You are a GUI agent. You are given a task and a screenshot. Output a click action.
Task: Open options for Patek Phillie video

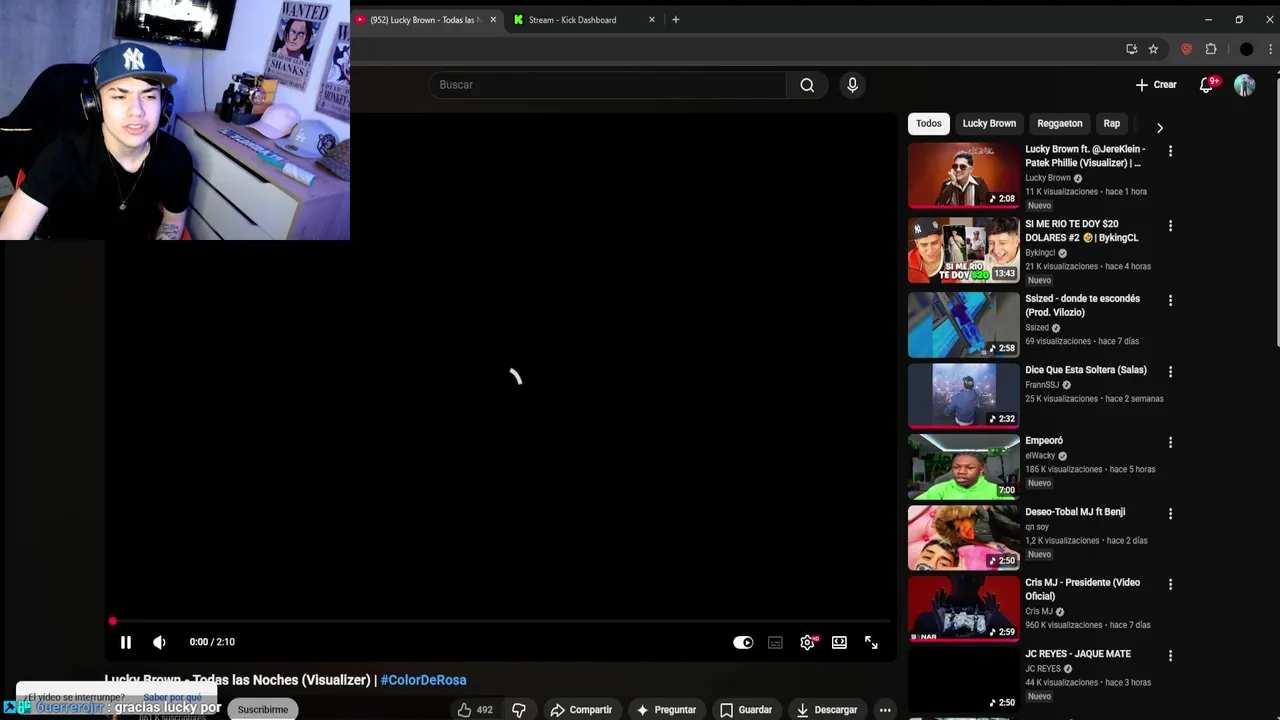1170,151
